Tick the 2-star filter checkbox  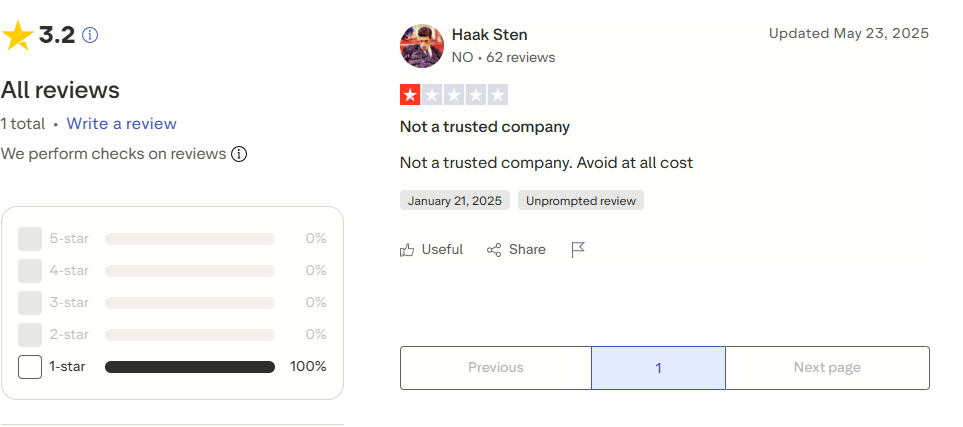click(30, 335)
